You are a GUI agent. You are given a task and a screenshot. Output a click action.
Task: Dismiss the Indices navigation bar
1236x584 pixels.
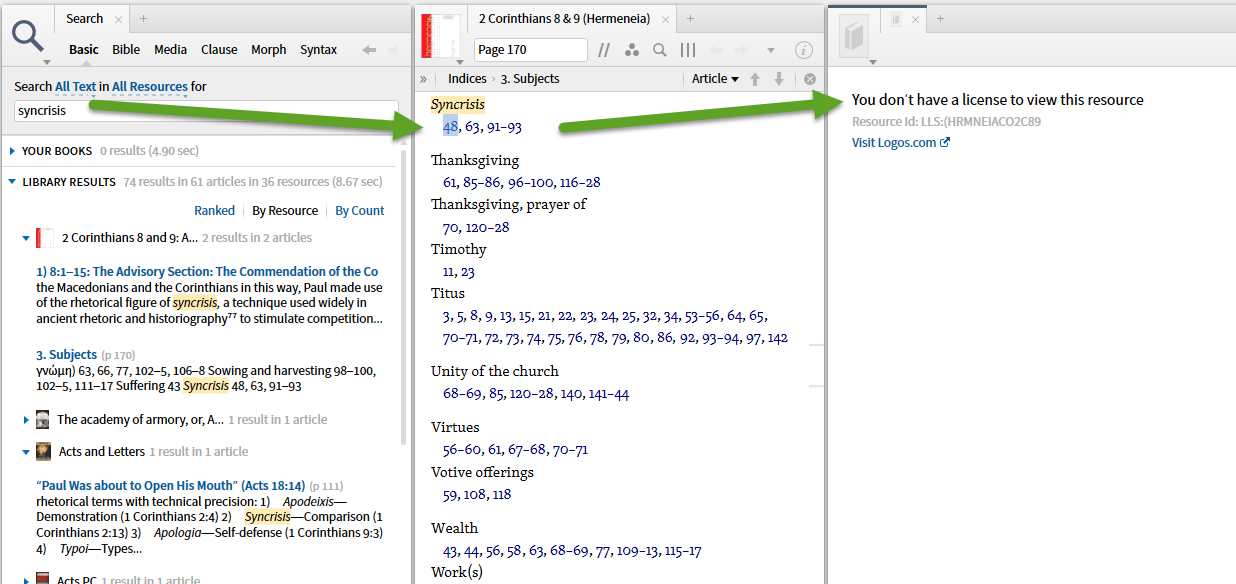point(810,78)
